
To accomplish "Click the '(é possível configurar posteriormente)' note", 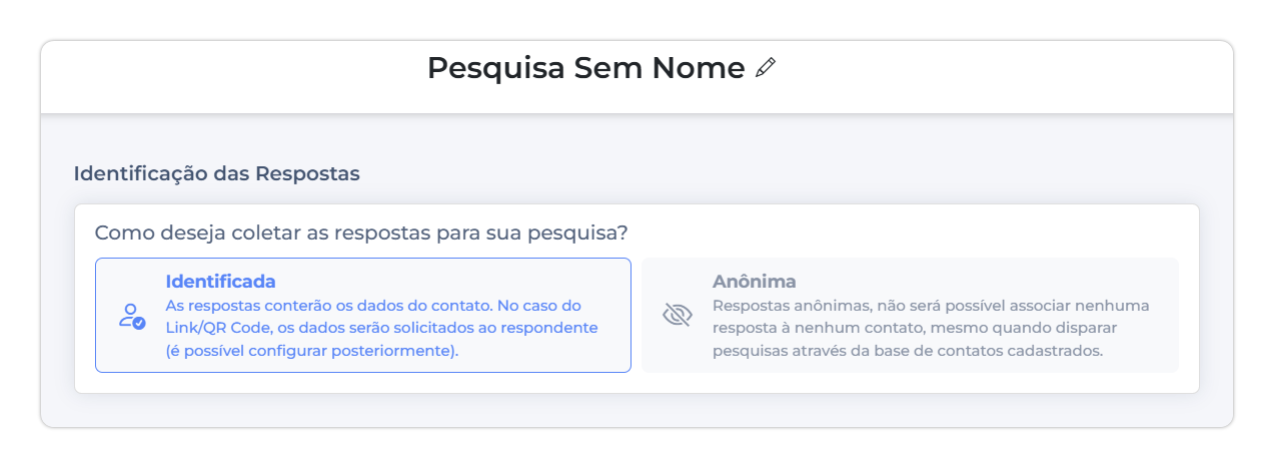I will (x=312, y=351).
